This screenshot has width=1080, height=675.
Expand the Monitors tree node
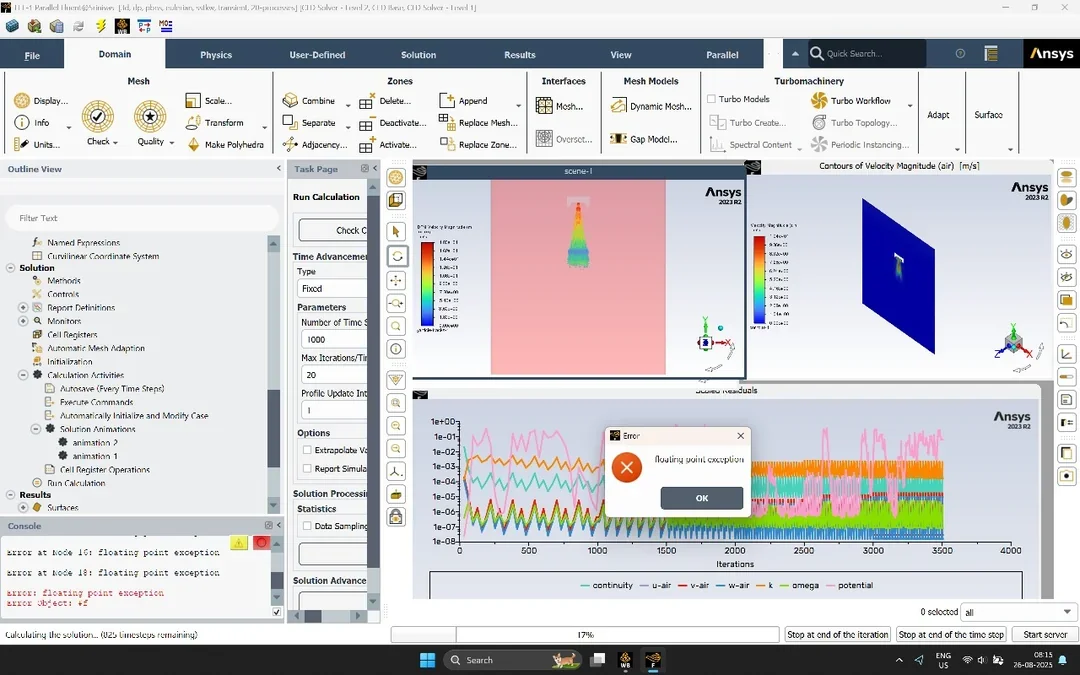[x=23, y=321]
